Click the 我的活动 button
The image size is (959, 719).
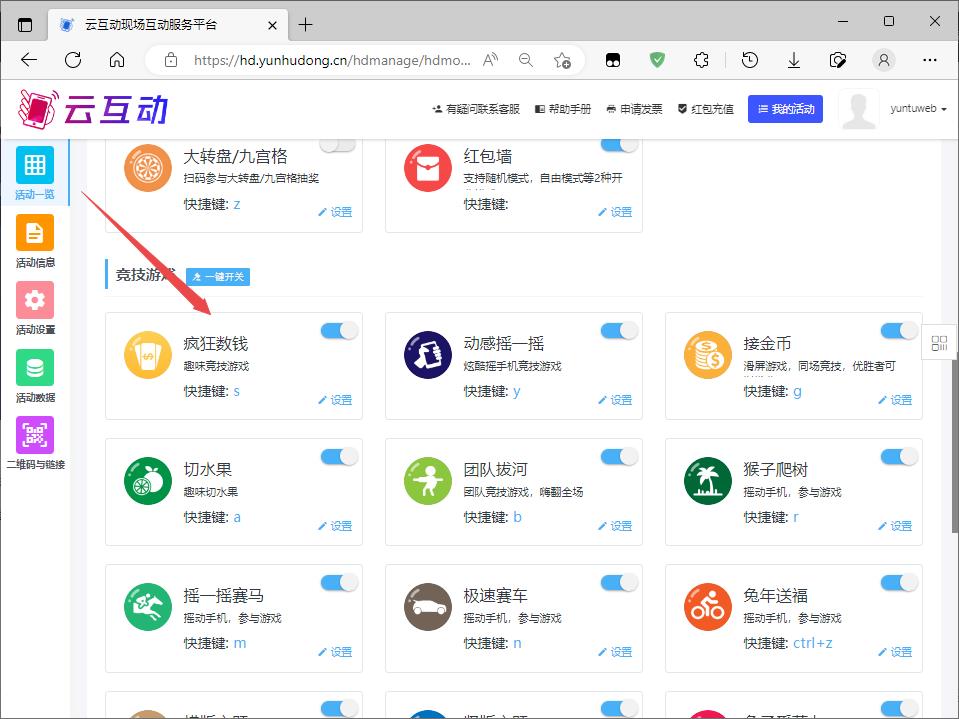tap(785, 109)
